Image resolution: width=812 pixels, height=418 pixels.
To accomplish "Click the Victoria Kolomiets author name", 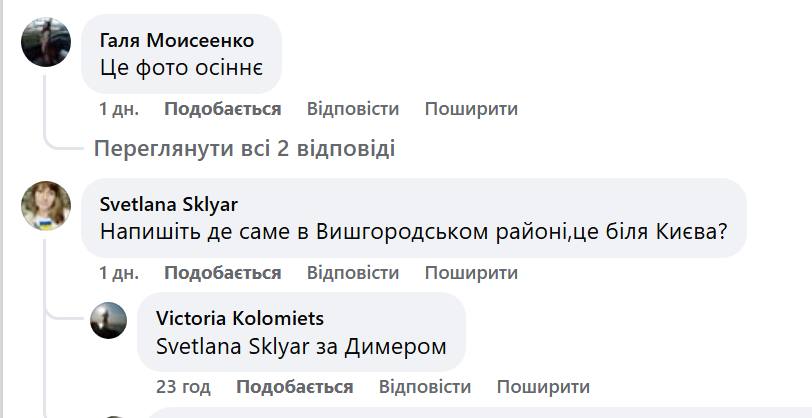I will 240,318.
